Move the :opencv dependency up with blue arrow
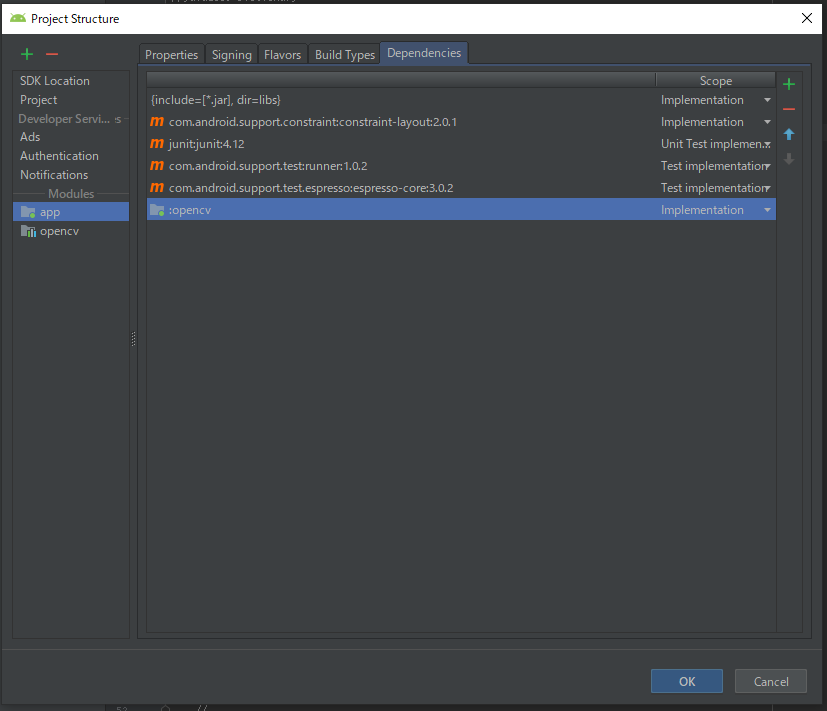The image size is (827, 711). point(789,134)
